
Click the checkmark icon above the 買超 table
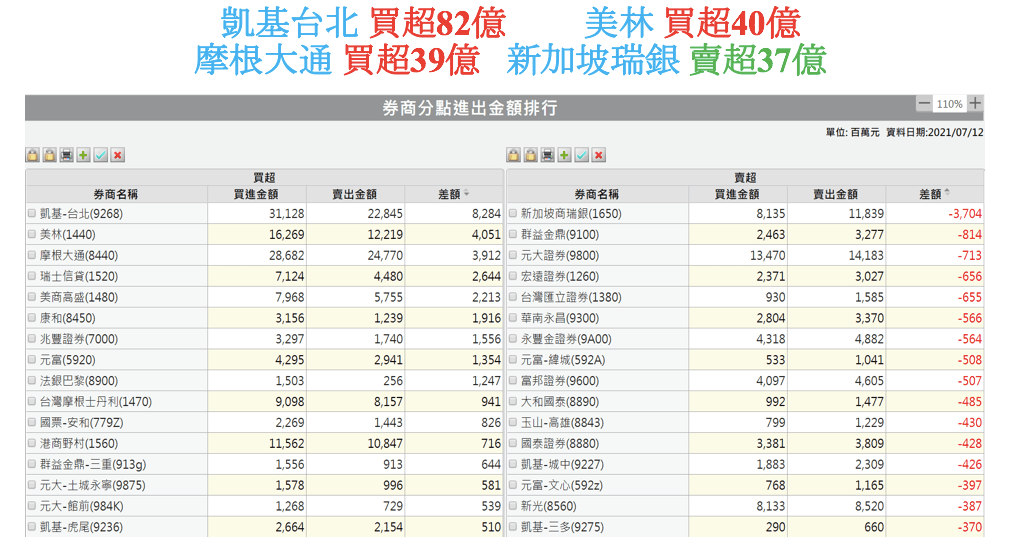pos(100,155)
